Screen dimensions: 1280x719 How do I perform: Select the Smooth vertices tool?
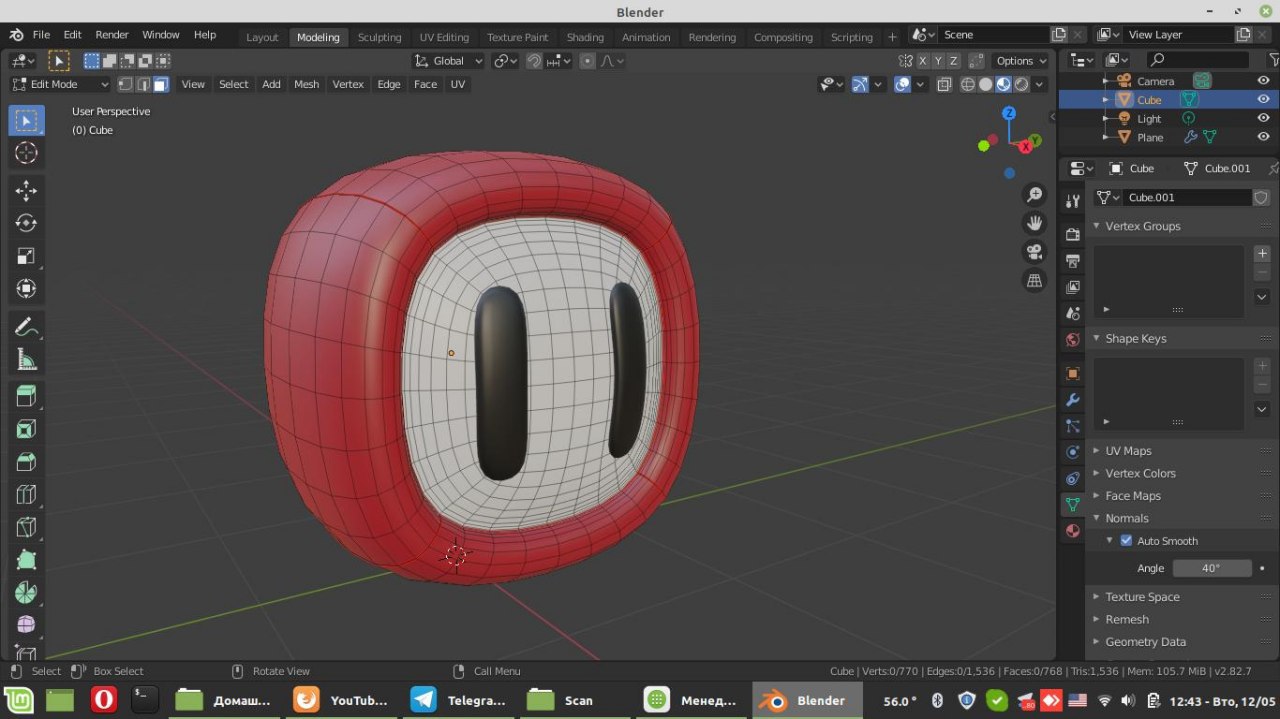click(x=26, y=626)
